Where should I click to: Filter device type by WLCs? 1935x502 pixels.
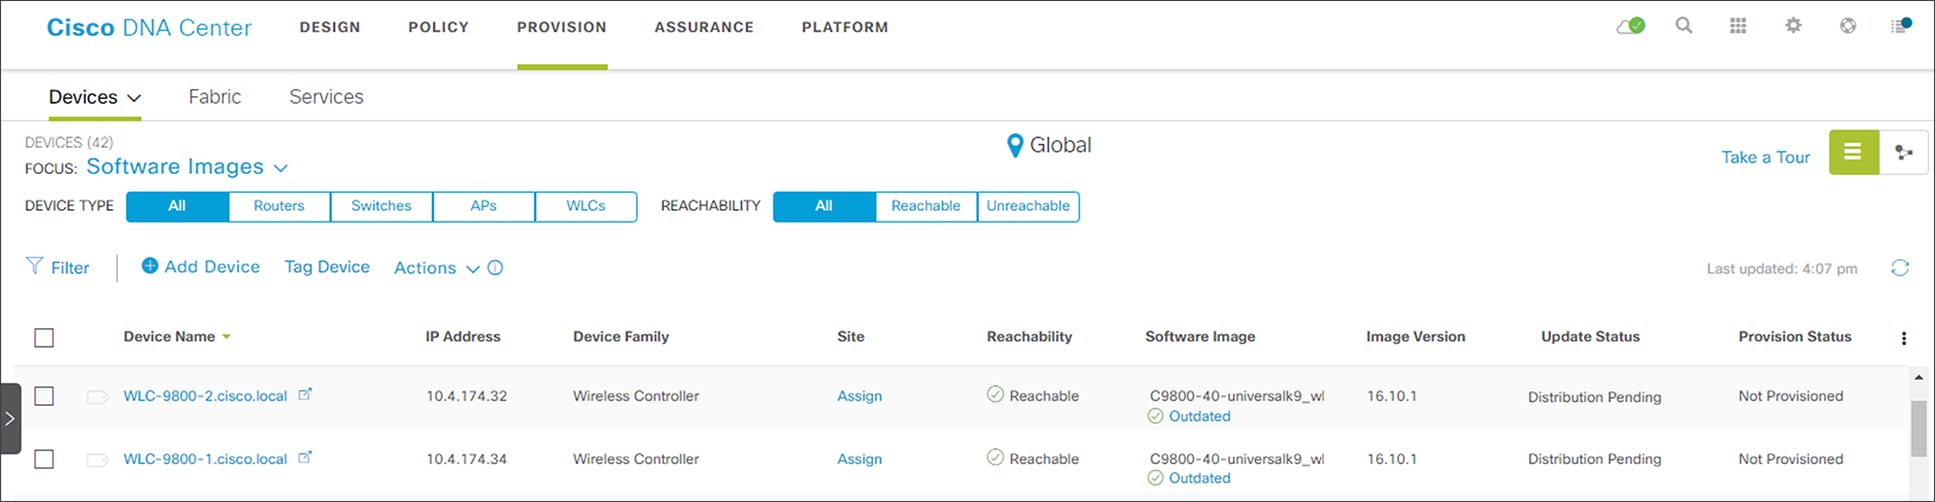pos(586,206)
